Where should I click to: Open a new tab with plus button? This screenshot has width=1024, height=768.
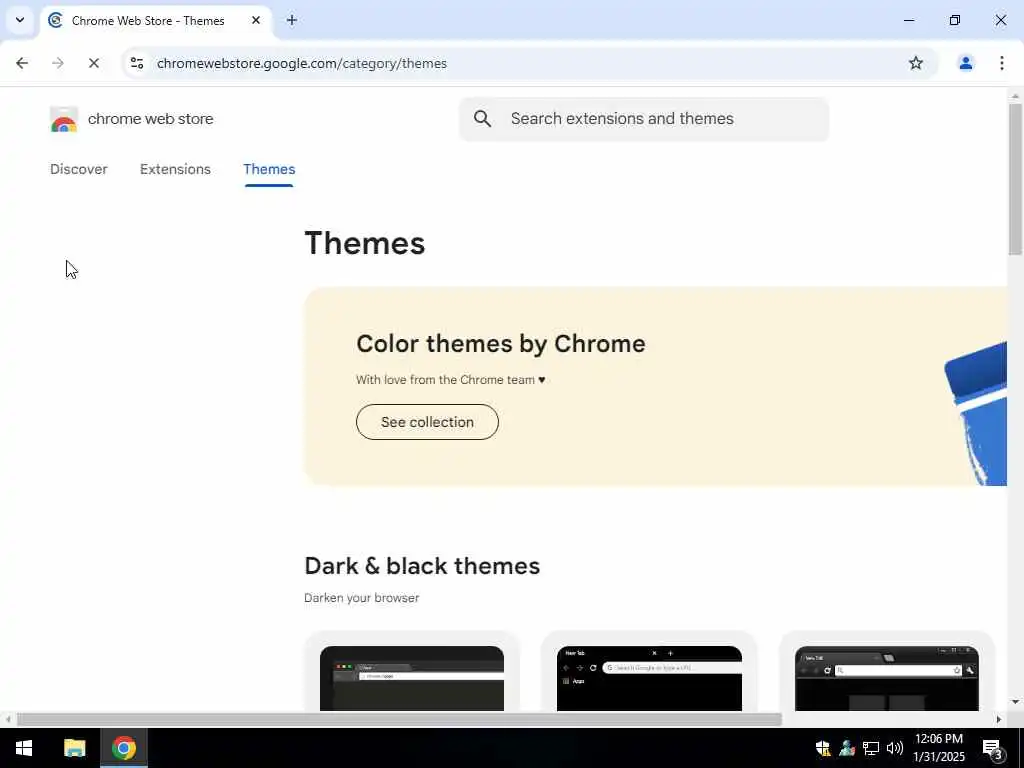[292, 20]
